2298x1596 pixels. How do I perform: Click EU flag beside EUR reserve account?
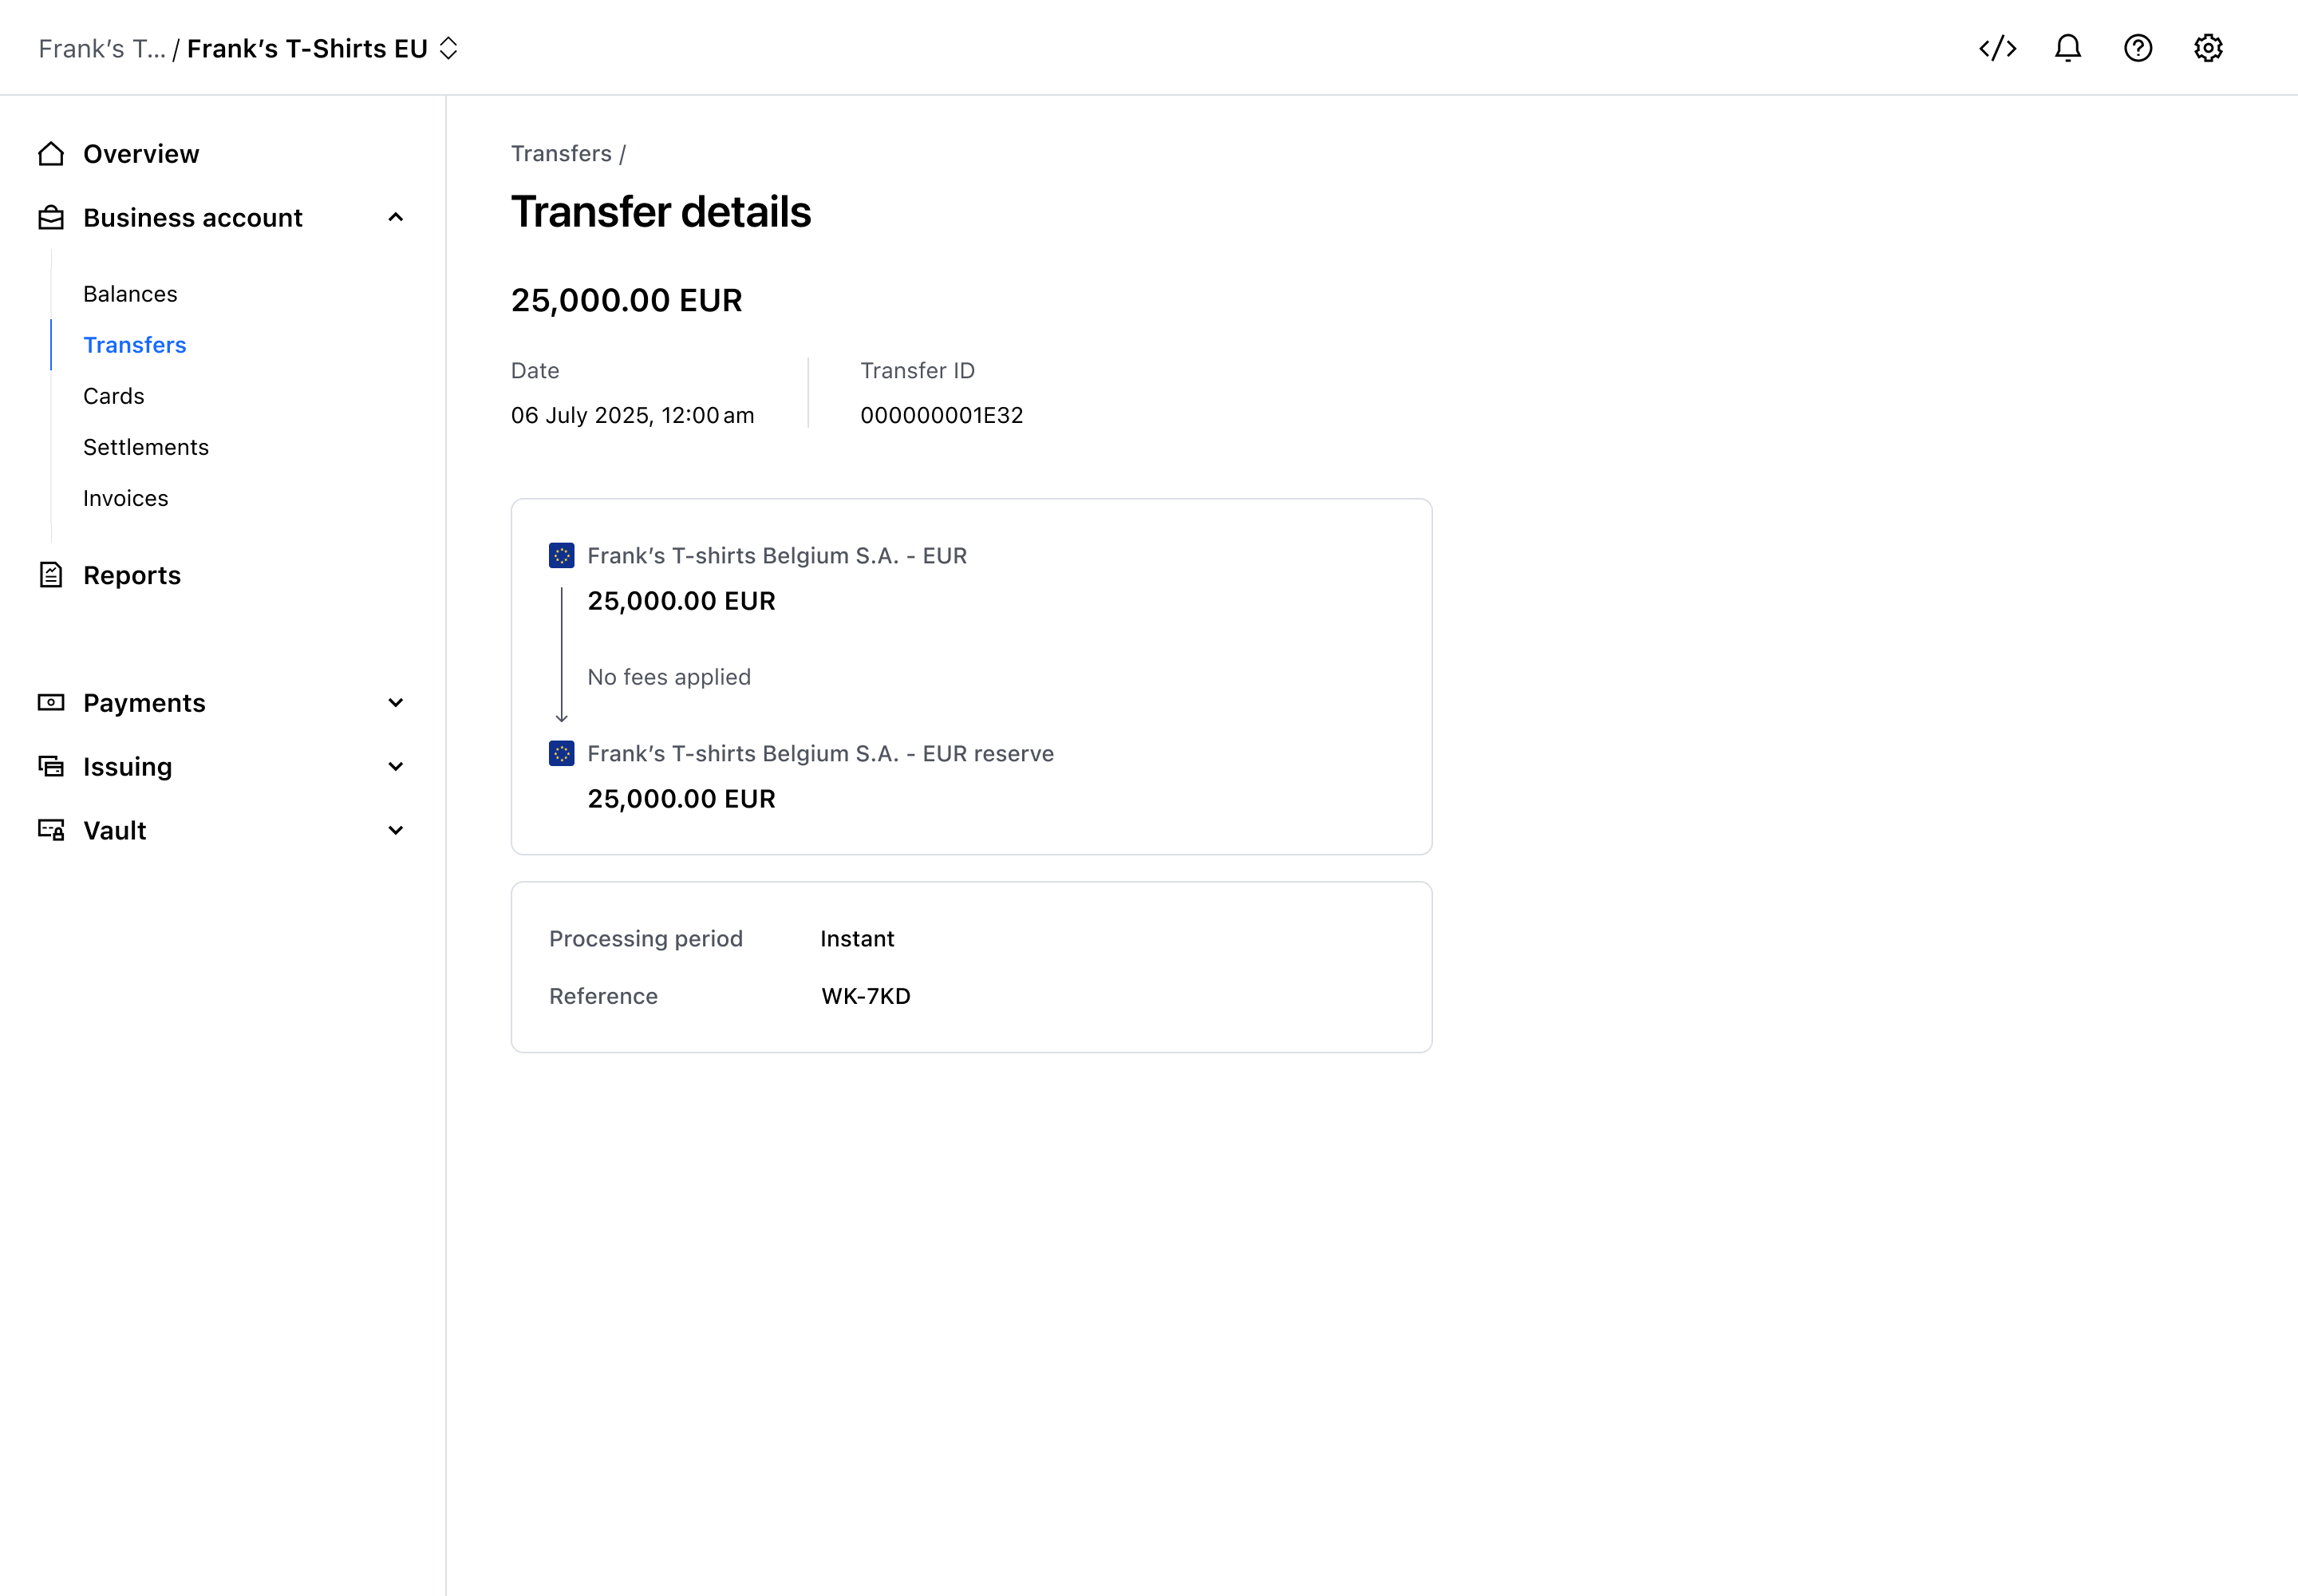coord(562,754)
